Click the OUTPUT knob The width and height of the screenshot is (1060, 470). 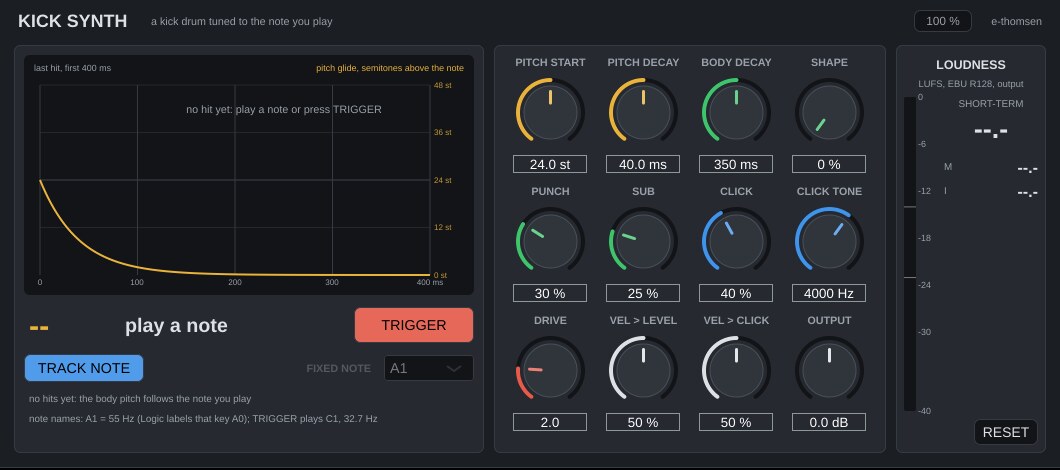pos(829,370)
